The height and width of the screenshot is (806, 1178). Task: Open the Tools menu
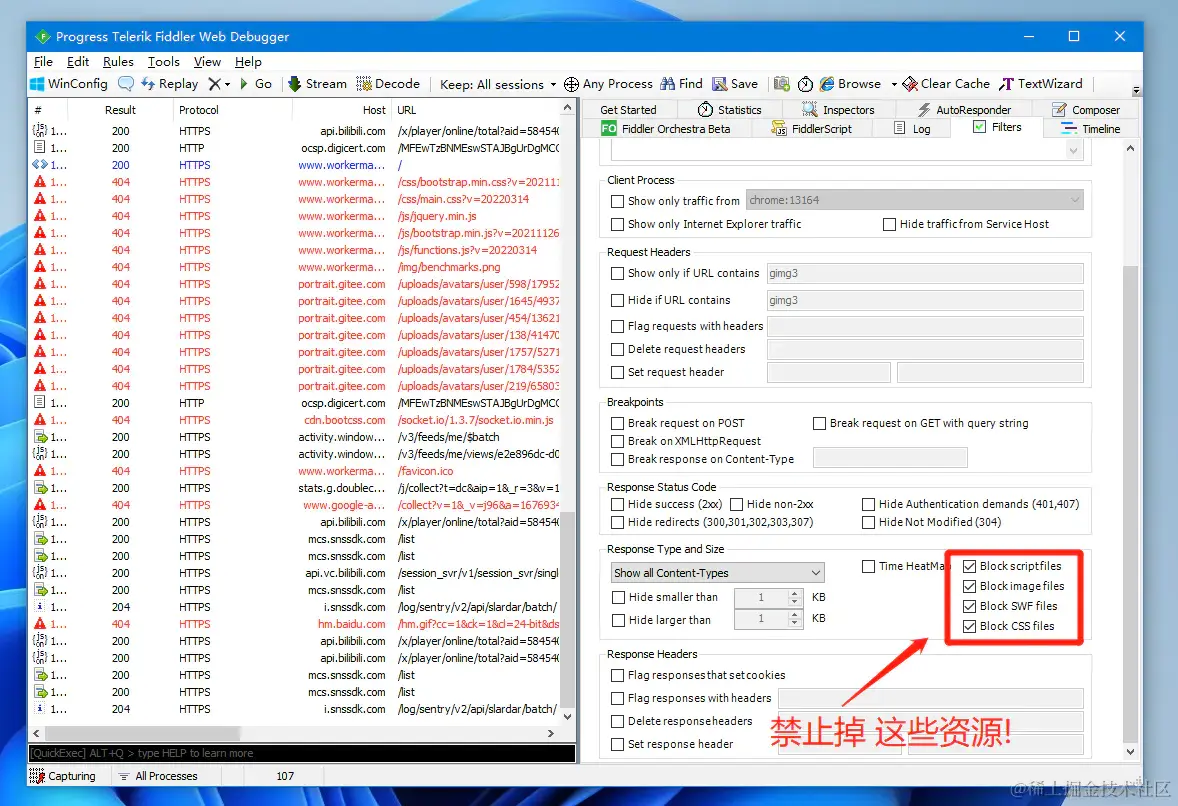(163, 62)
